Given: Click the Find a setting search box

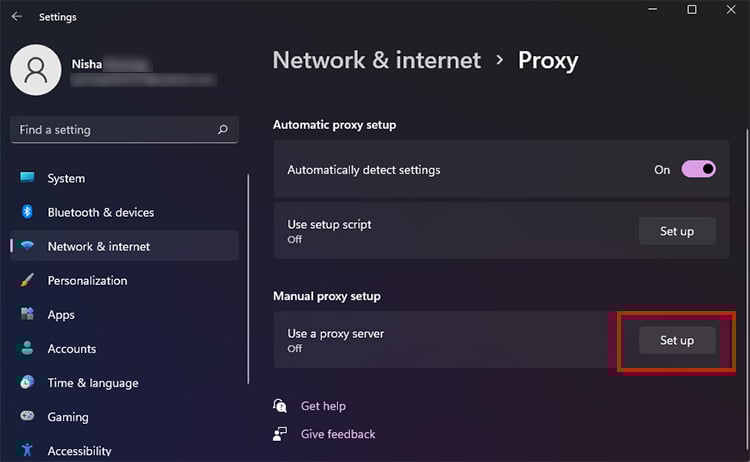Looking at the screenshot, I should coord(110,130).
